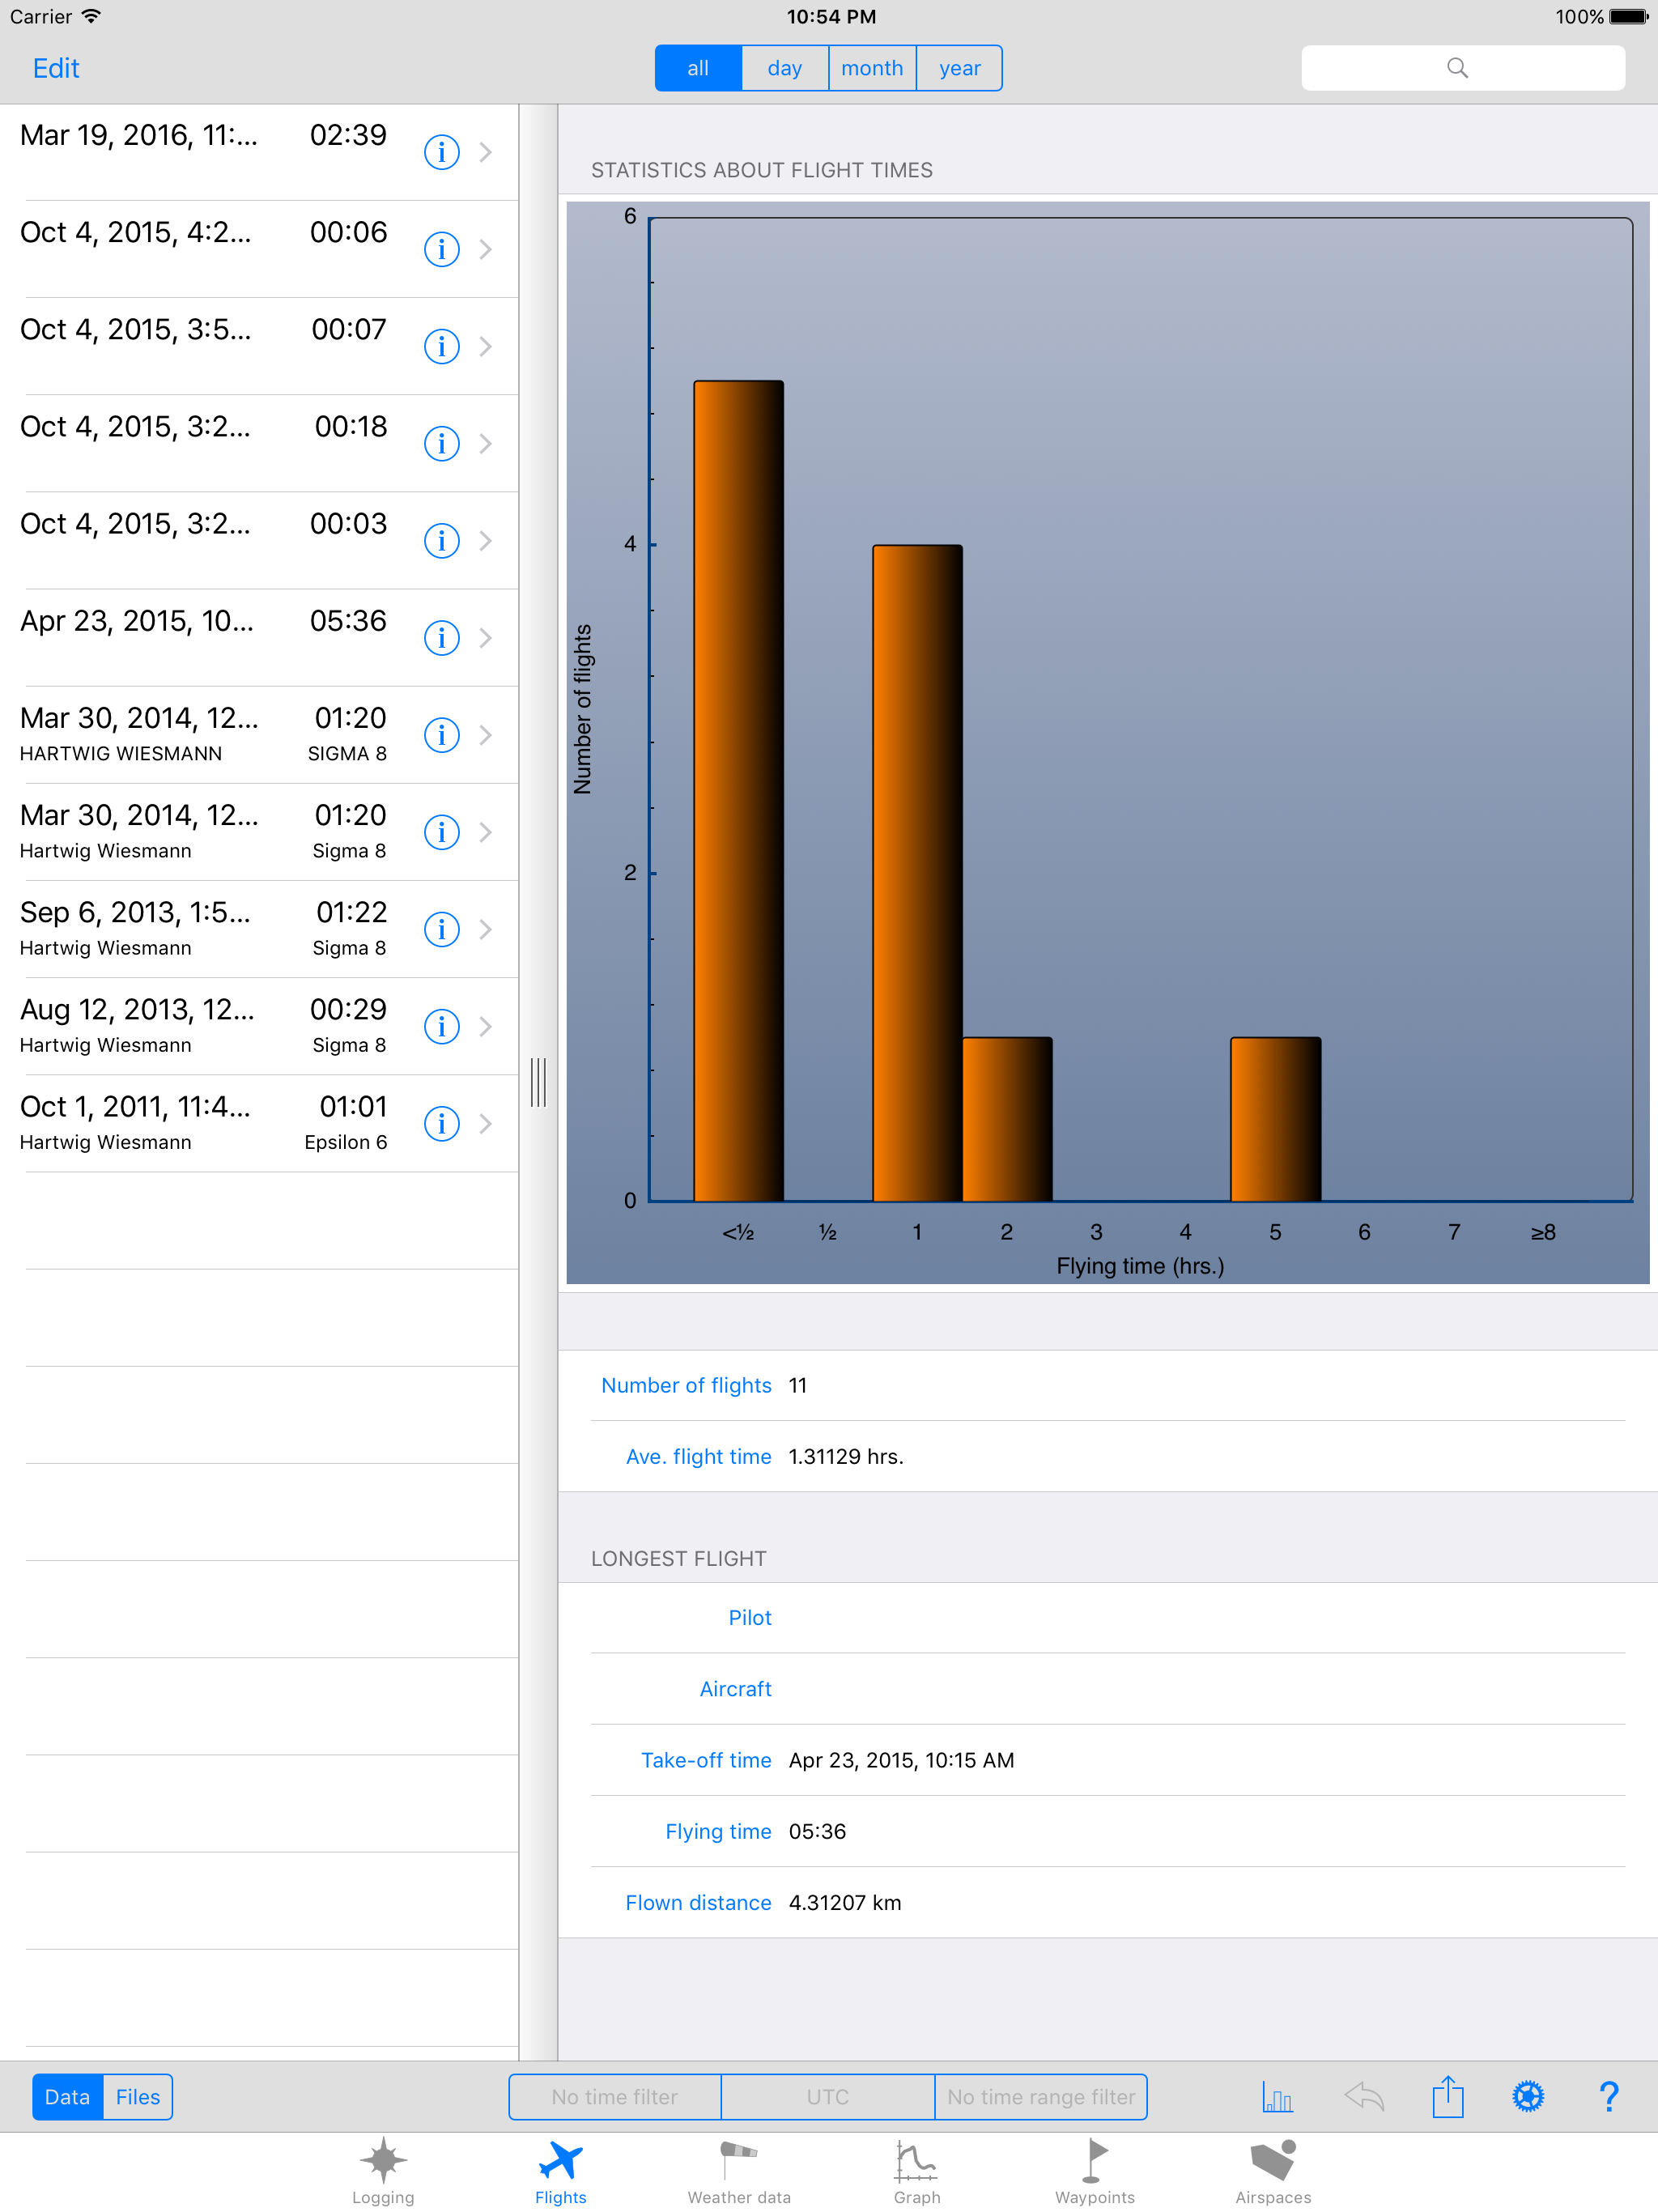Viewport: 1658px width, 2212px height.
Task: Select the Oct 4, 2015, 4:2... flight row
Action: [x=259, y=249]
